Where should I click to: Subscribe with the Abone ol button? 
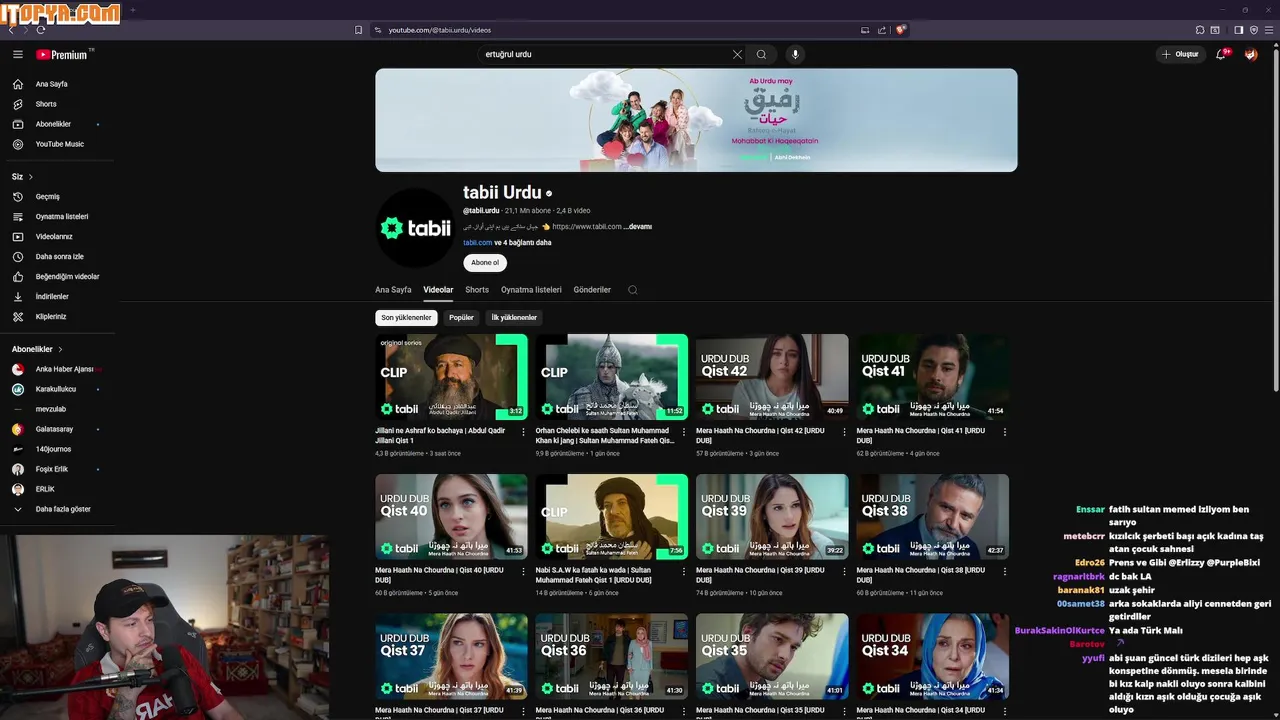485,263
